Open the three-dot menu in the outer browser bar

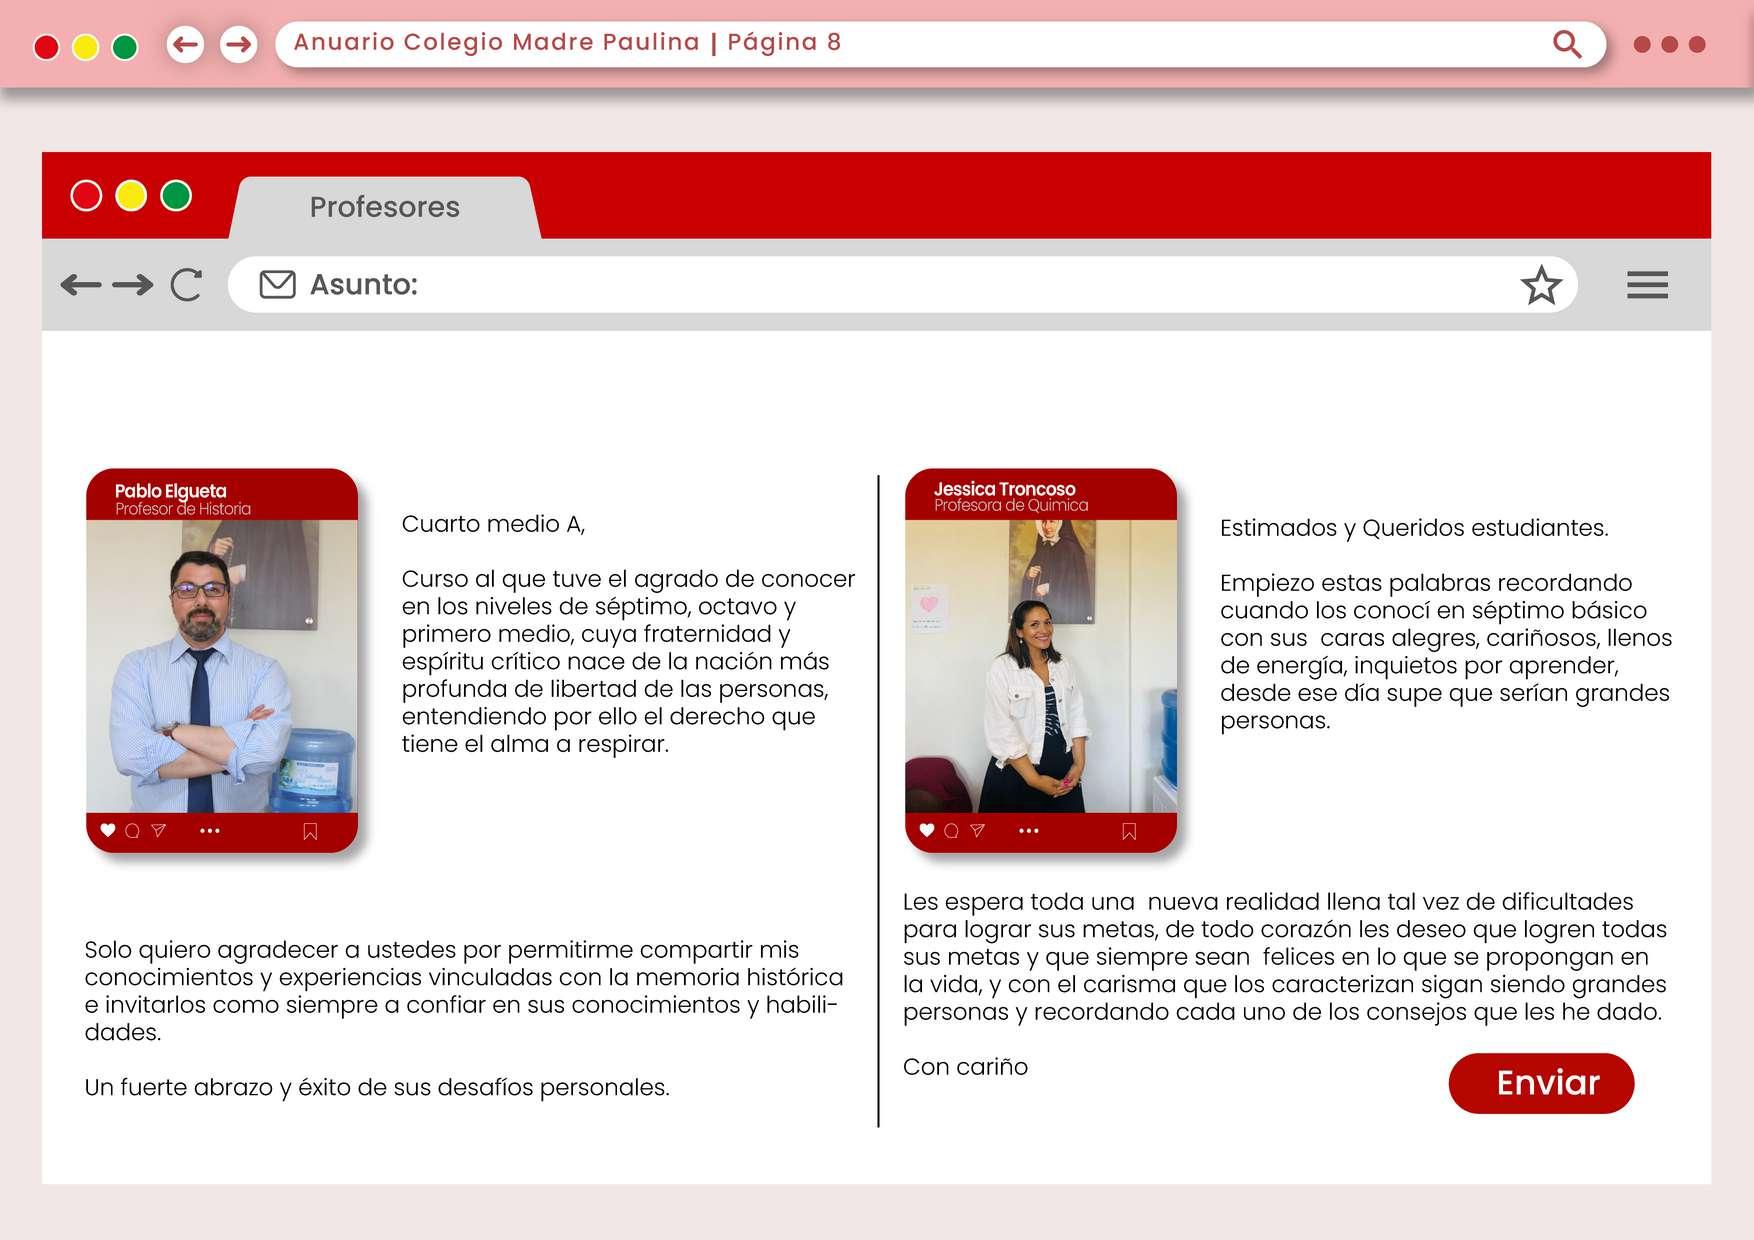tap(1669, 44)
